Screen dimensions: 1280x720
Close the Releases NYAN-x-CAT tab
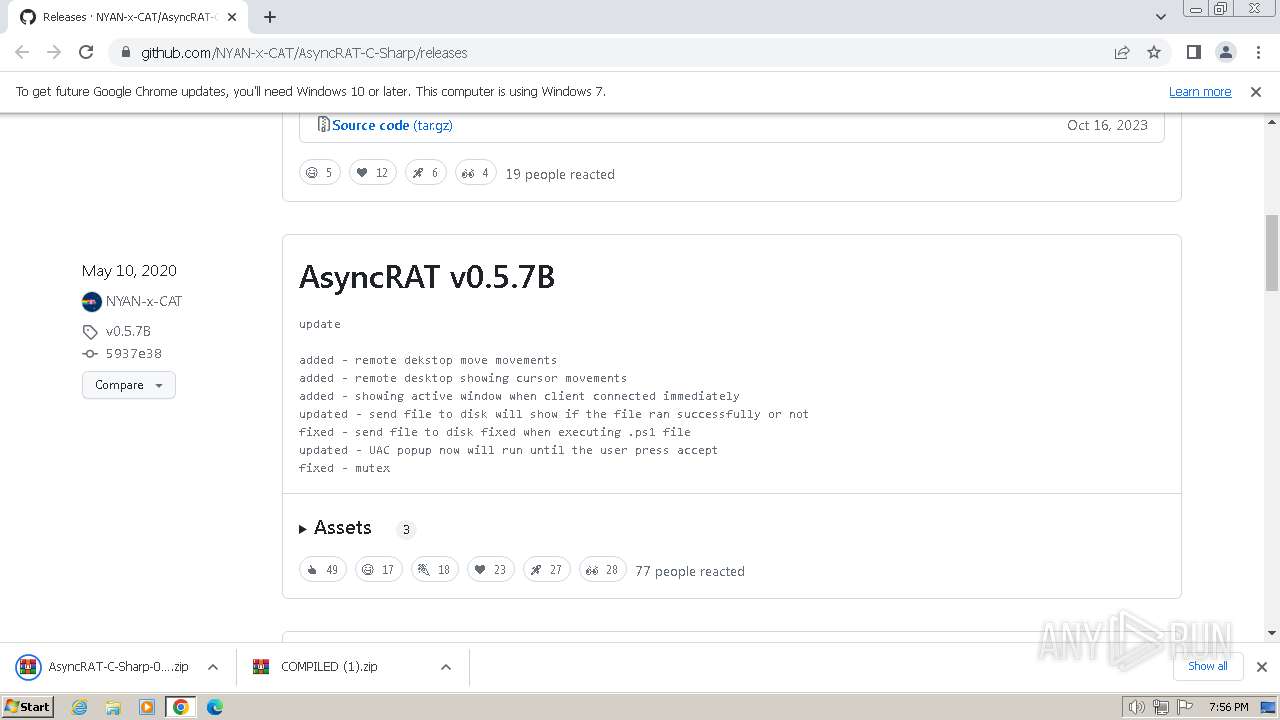[232, 17]
